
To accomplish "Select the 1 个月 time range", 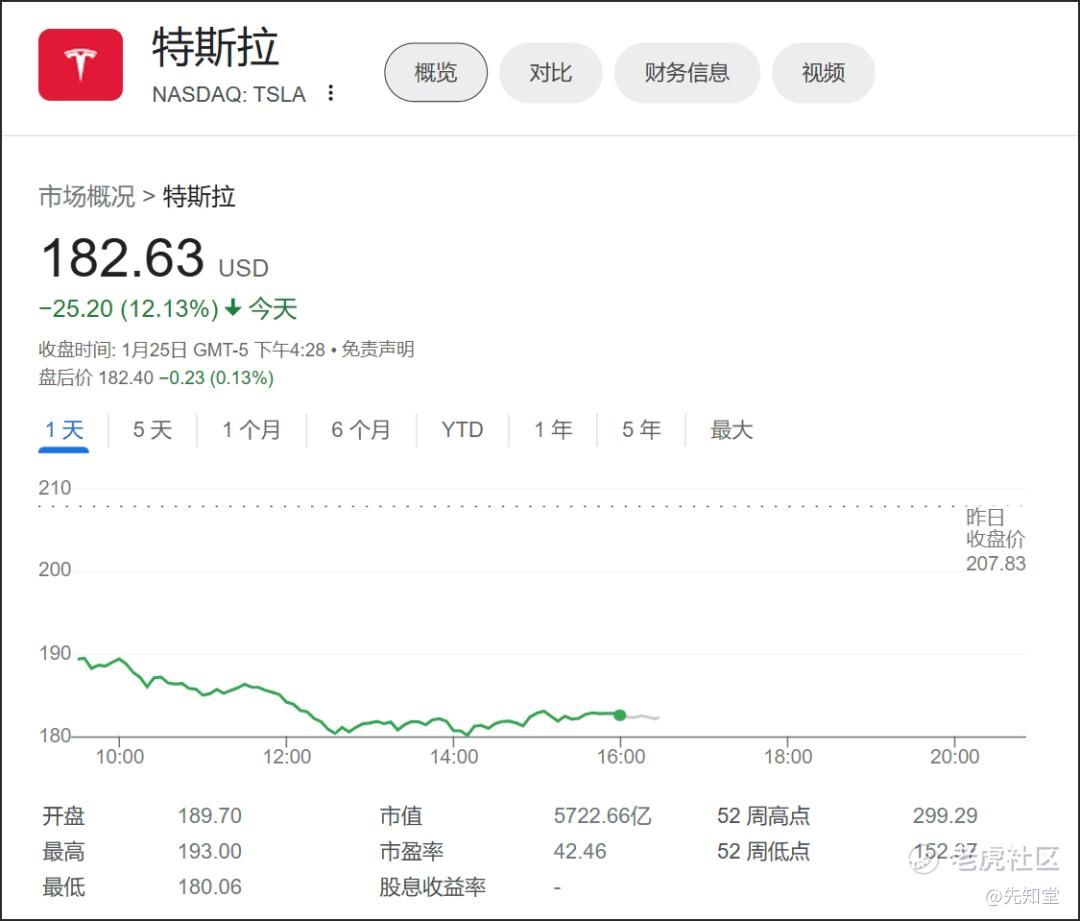I will click(x=251, y=430).
